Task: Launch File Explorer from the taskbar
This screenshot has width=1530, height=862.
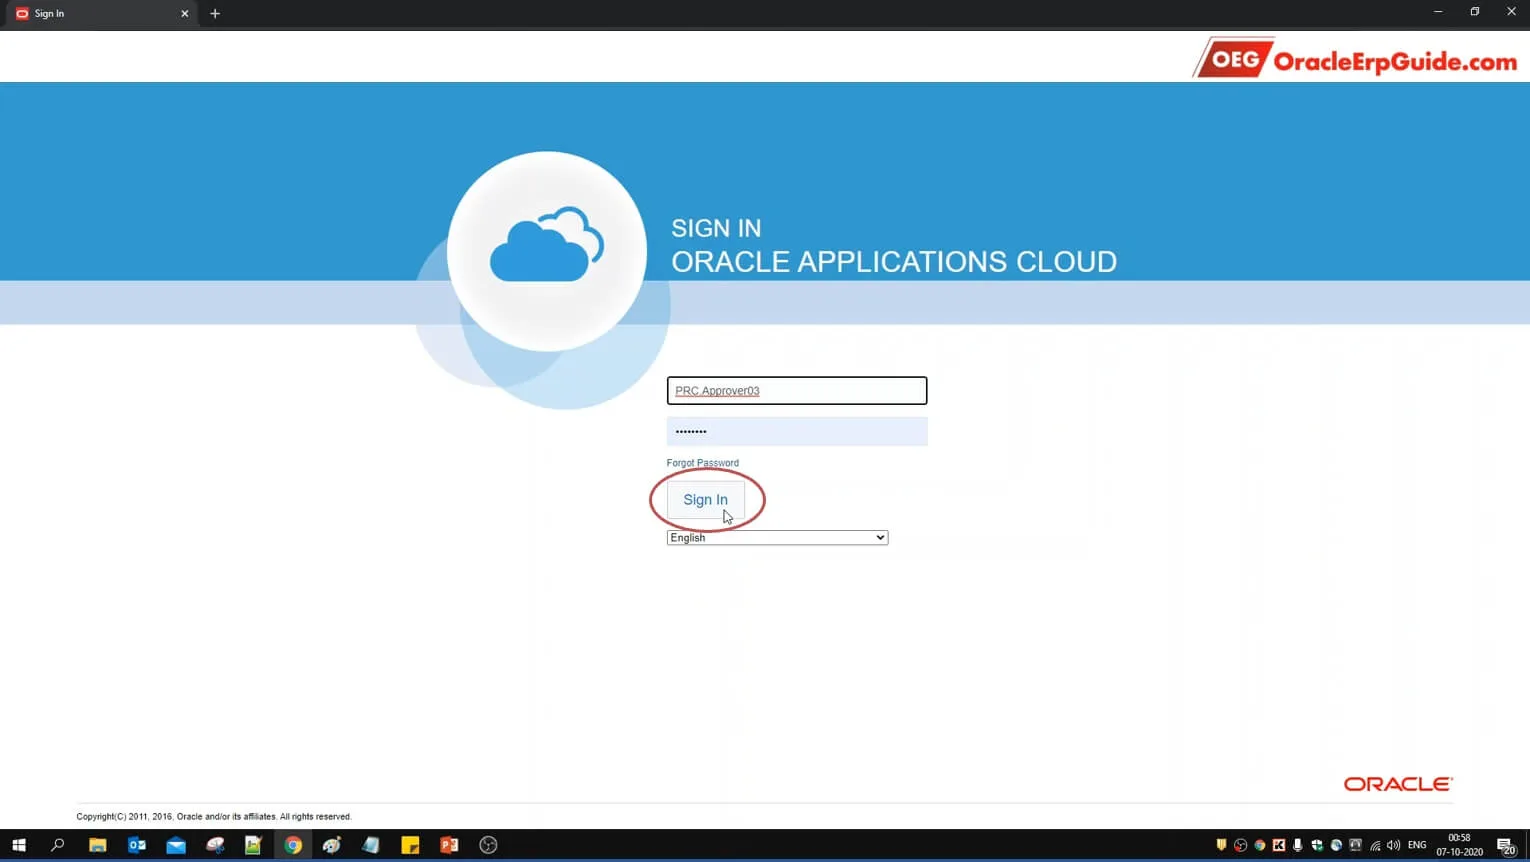Action: pyautogui.click(x=97, y=845)
